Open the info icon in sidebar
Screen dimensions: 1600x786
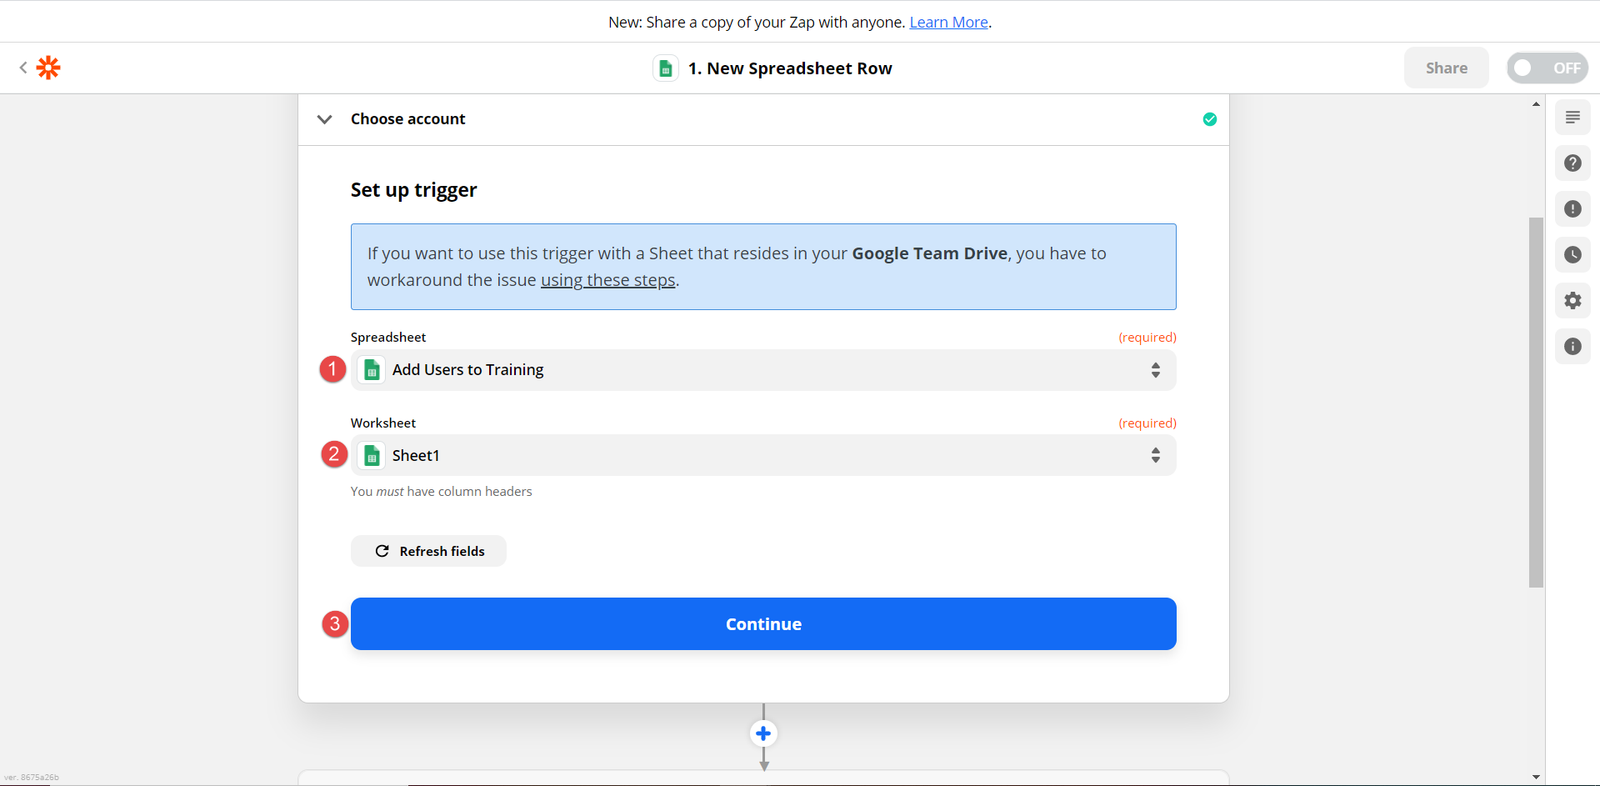1572,347
